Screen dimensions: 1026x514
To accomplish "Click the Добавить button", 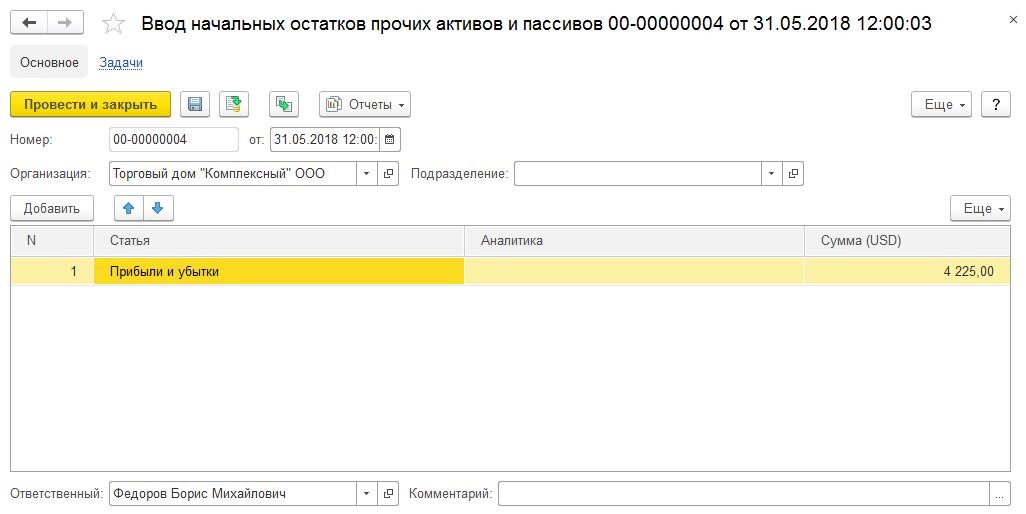I will click(52, 209).
